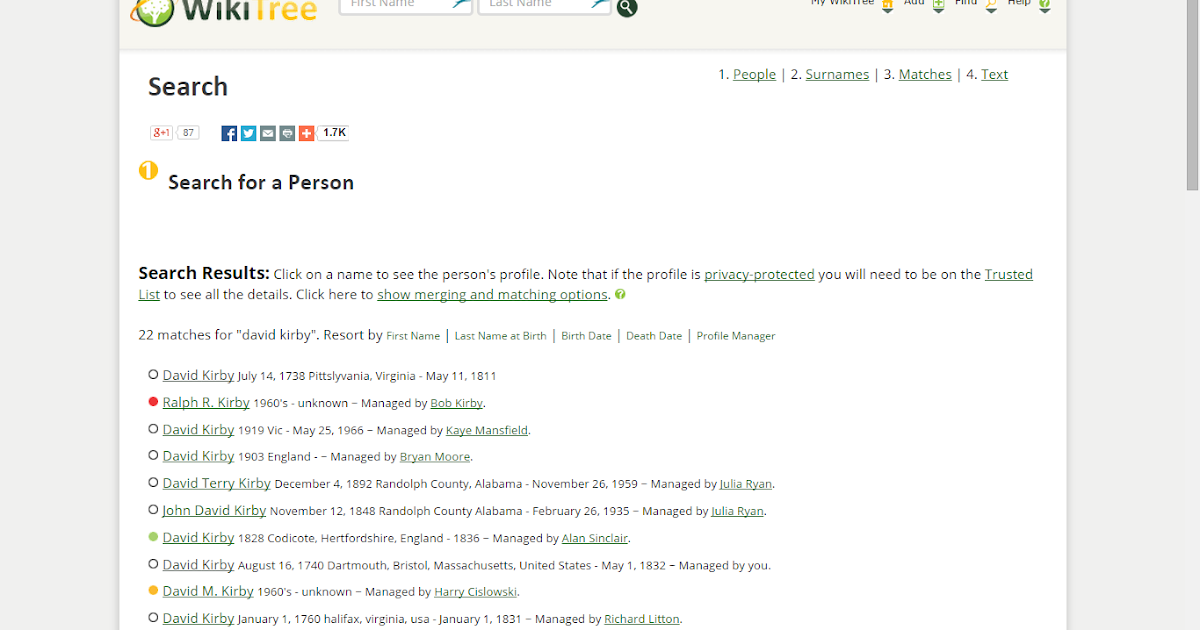Open manager Bob Kirby's profile
The image size is (1200, 630).
(x=456, y=403)
